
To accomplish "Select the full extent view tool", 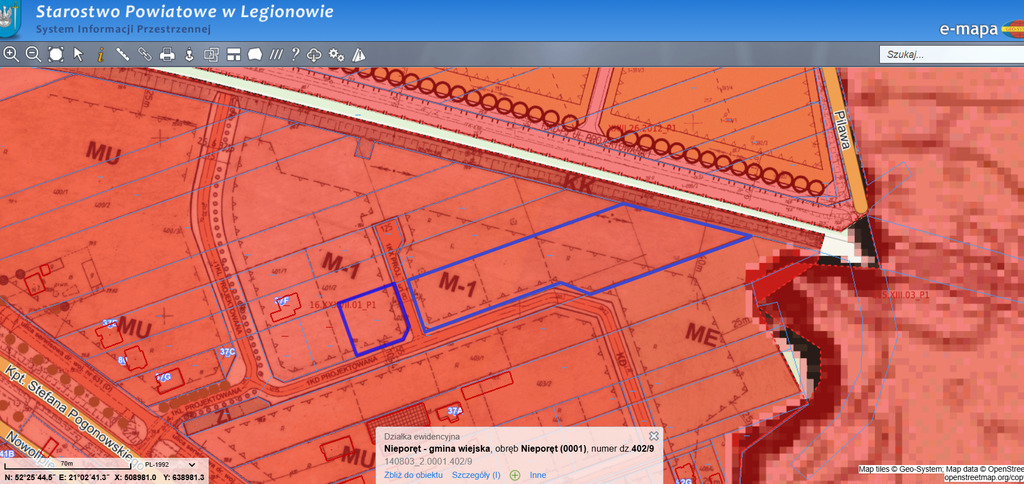I will [55, 54].
